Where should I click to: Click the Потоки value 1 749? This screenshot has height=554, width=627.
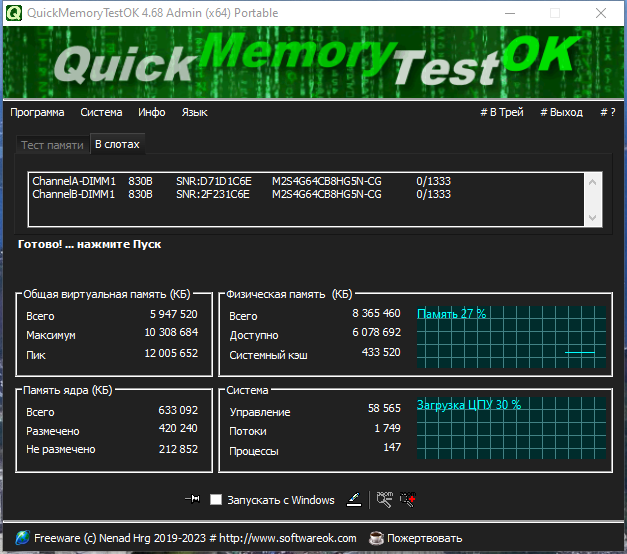click(x=387, y=428)
